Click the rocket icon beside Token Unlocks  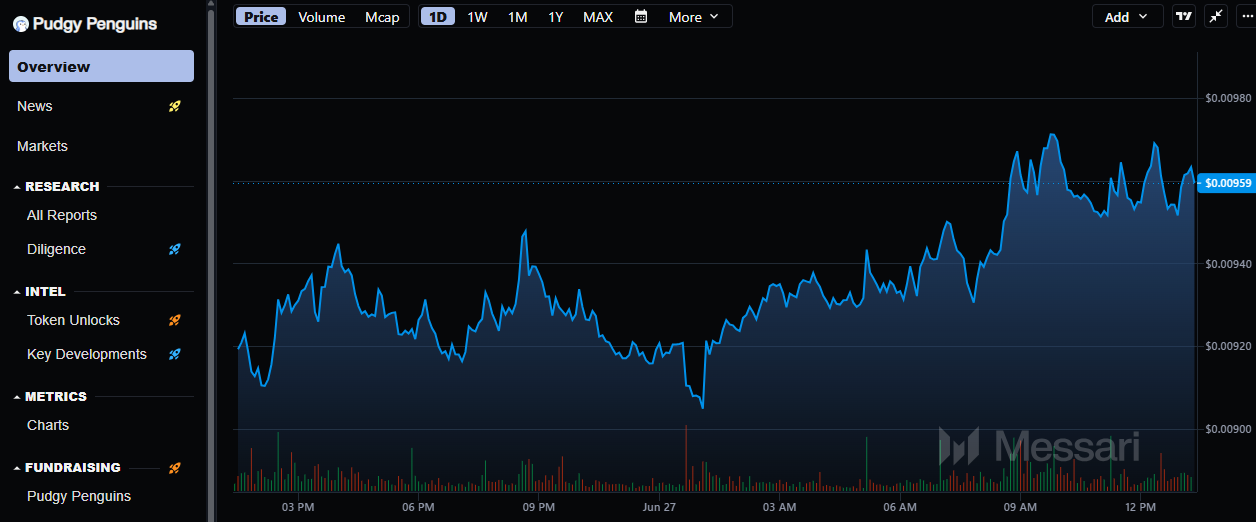click(x=175, y=320)
